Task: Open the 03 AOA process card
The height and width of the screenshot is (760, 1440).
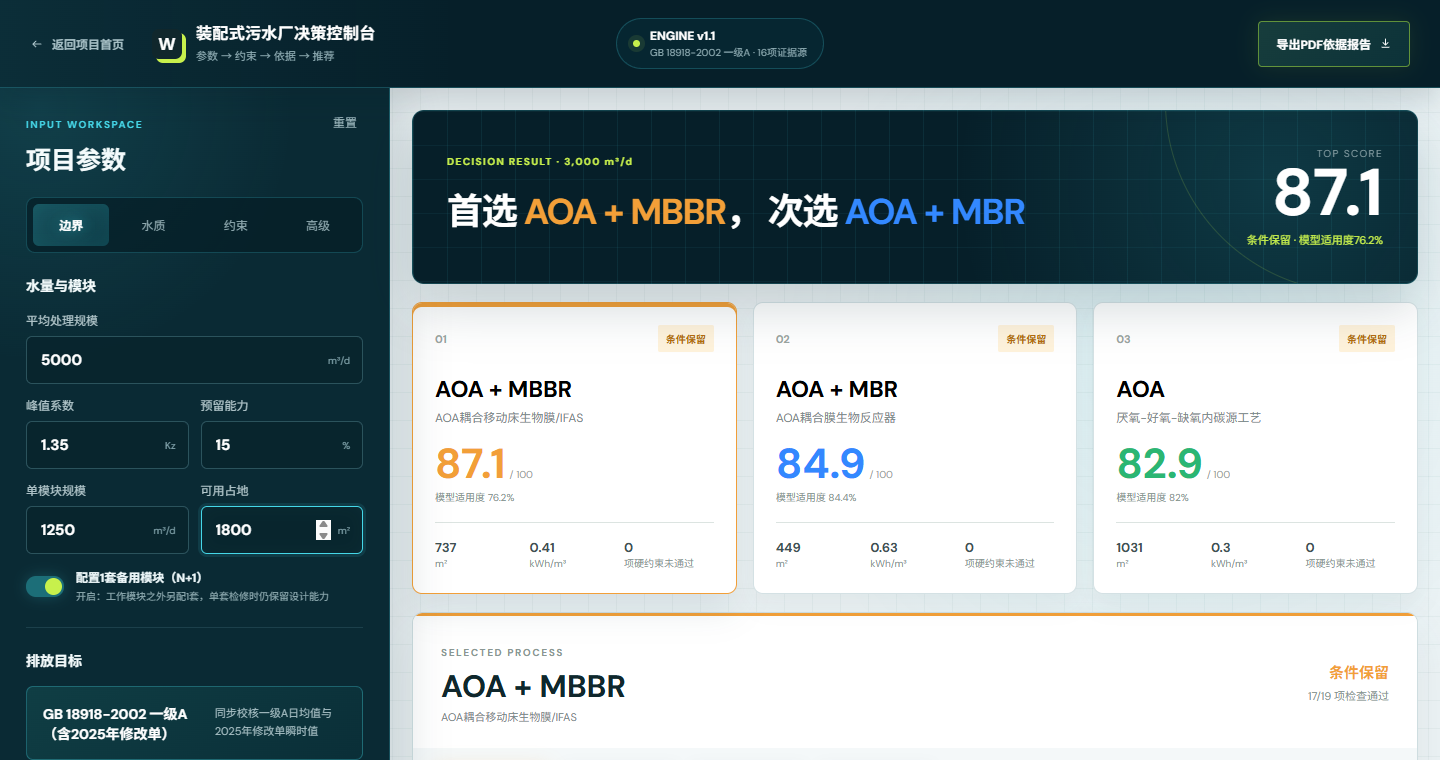Action: [1255, 448]
